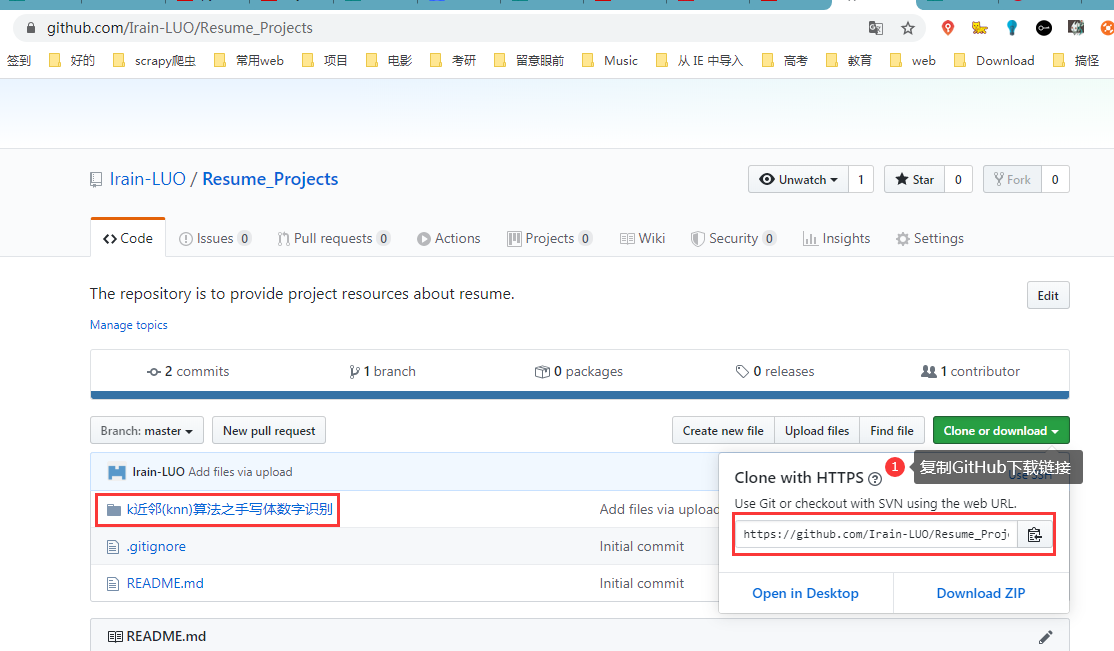The image size is (1114, 651).
Task: View the 0 packages page
Action: [x=578, y=371]
